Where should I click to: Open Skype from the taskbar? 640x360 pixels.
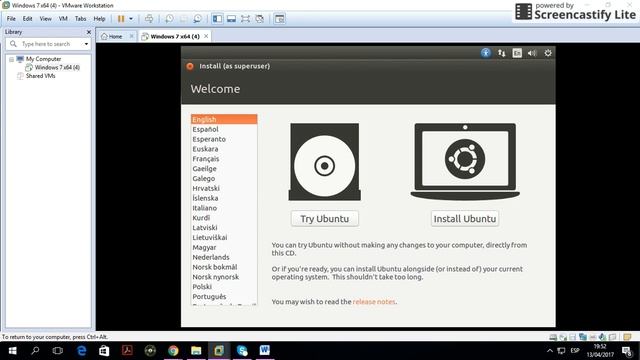pos(242,351)
